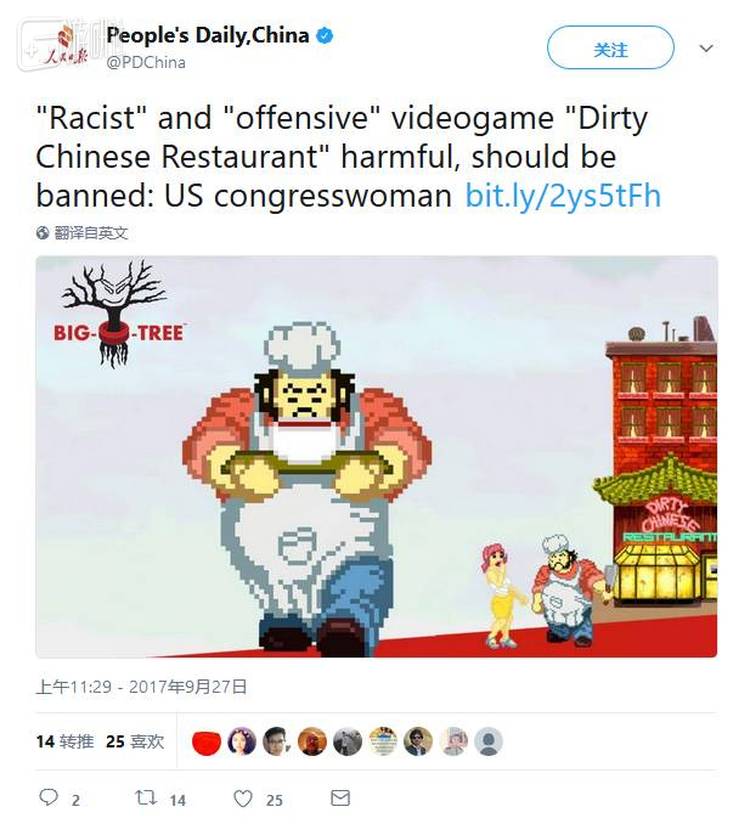
Task: Like the tweet with the heart icon
Action: point(243,798)
